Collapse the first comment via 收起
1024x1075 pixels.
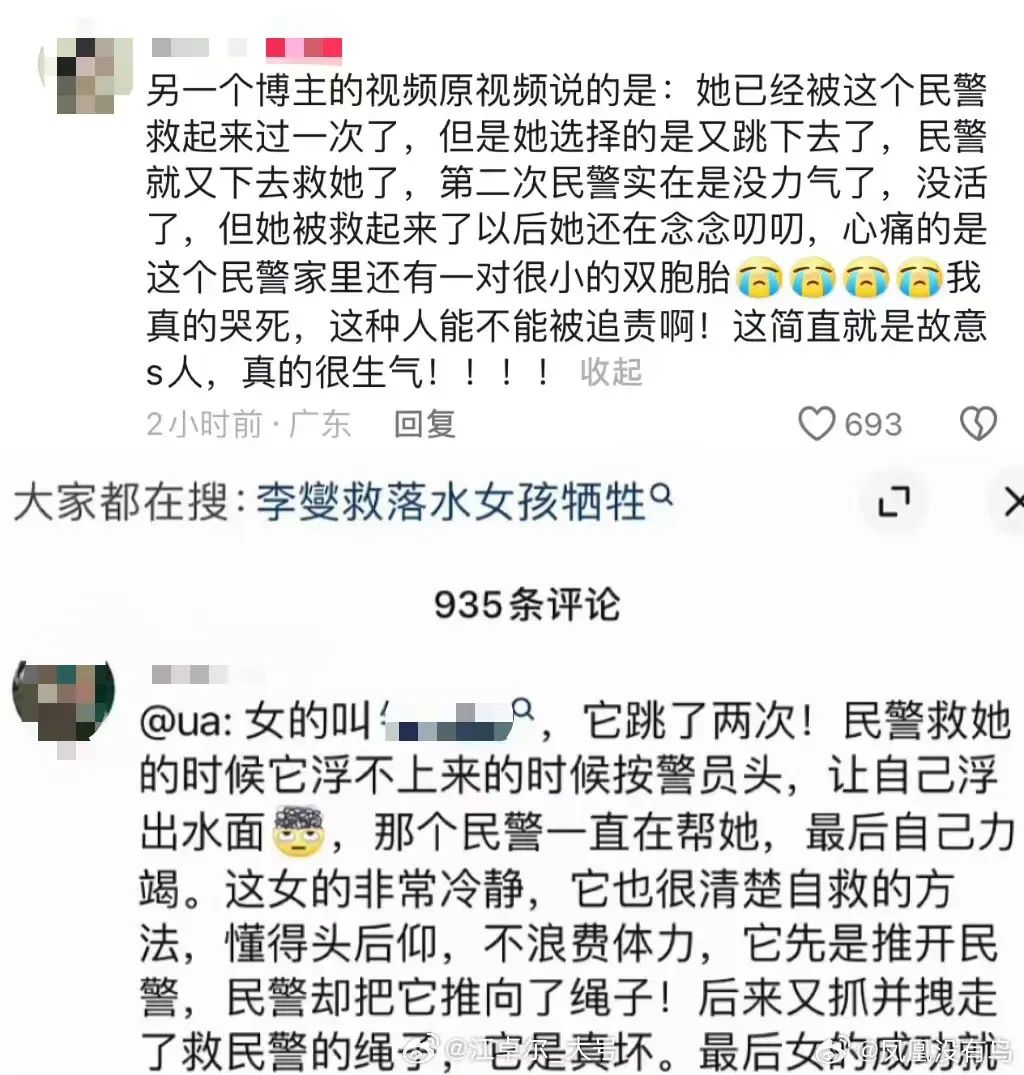tap(611, 372)
